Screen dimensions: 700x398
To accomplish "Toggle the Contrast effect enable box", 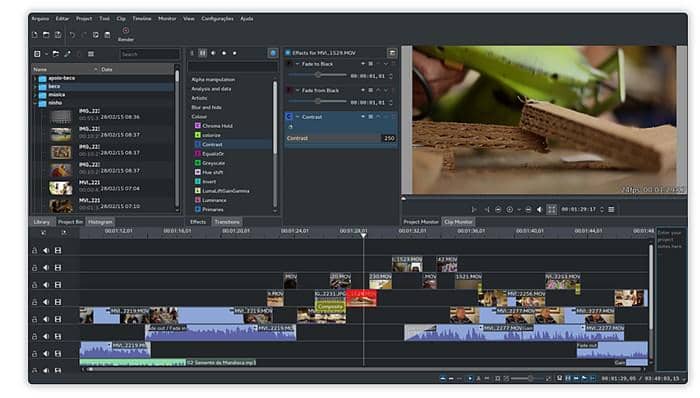I will tap(289, 116).
